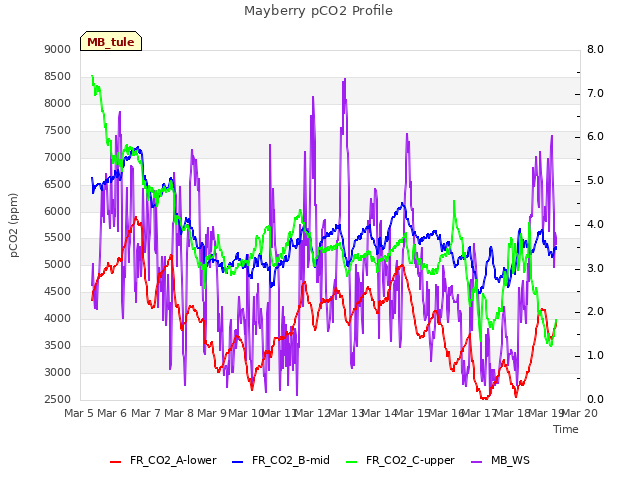Click blue FR_CO2_B-mid legend swatch
The height and width of the screenshot is (480, 640).
[238, 461]
